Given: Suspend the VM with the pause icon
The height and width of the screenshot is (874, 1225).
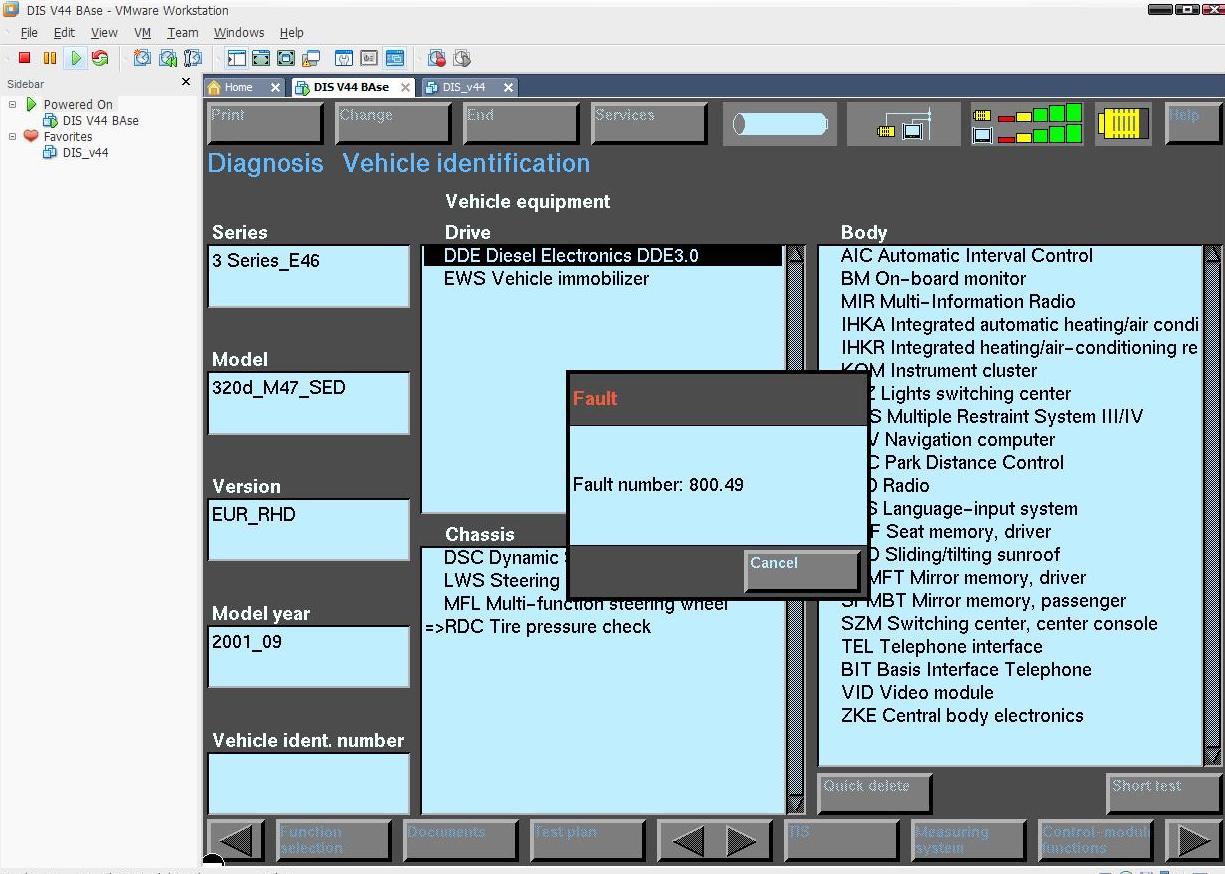Looking at the screenshot, I should click(x=50, y=58).
